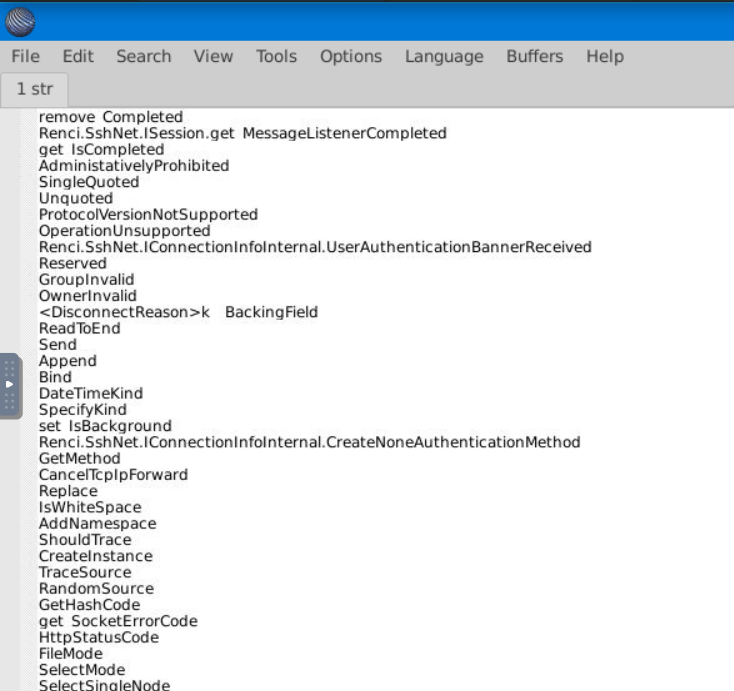Click the line 'HttpStatusCode'
Screen dimensions: 734x691
(x=99, y=637)
